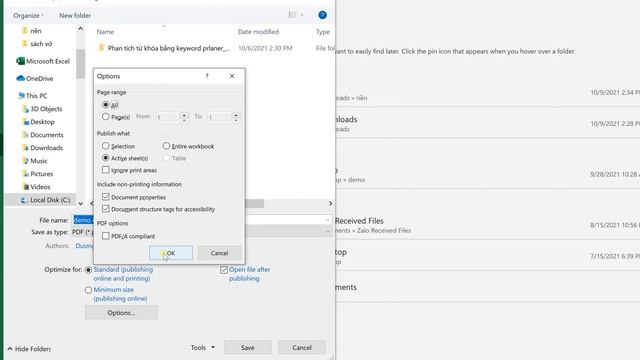This screenshot has width=640, height=360.
Task: Click the view layout icon in the toolbar
Action: (292, 15)
